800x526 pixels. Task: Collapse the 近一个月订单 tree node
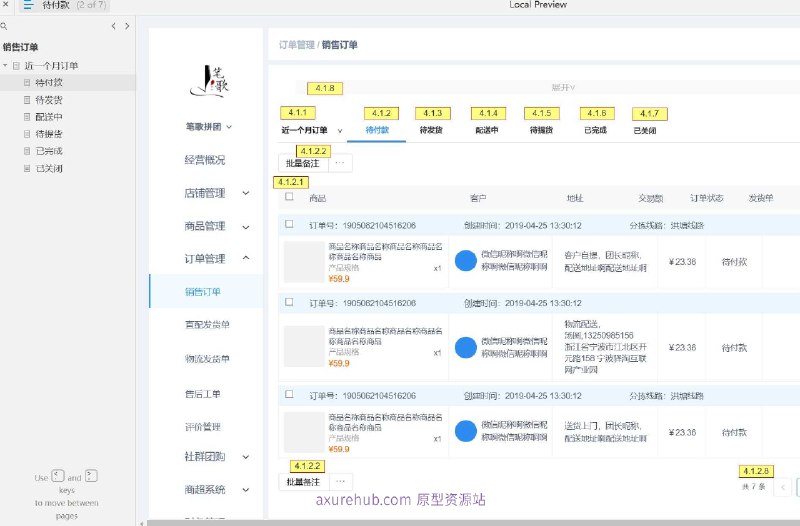(x=5, y=66)
